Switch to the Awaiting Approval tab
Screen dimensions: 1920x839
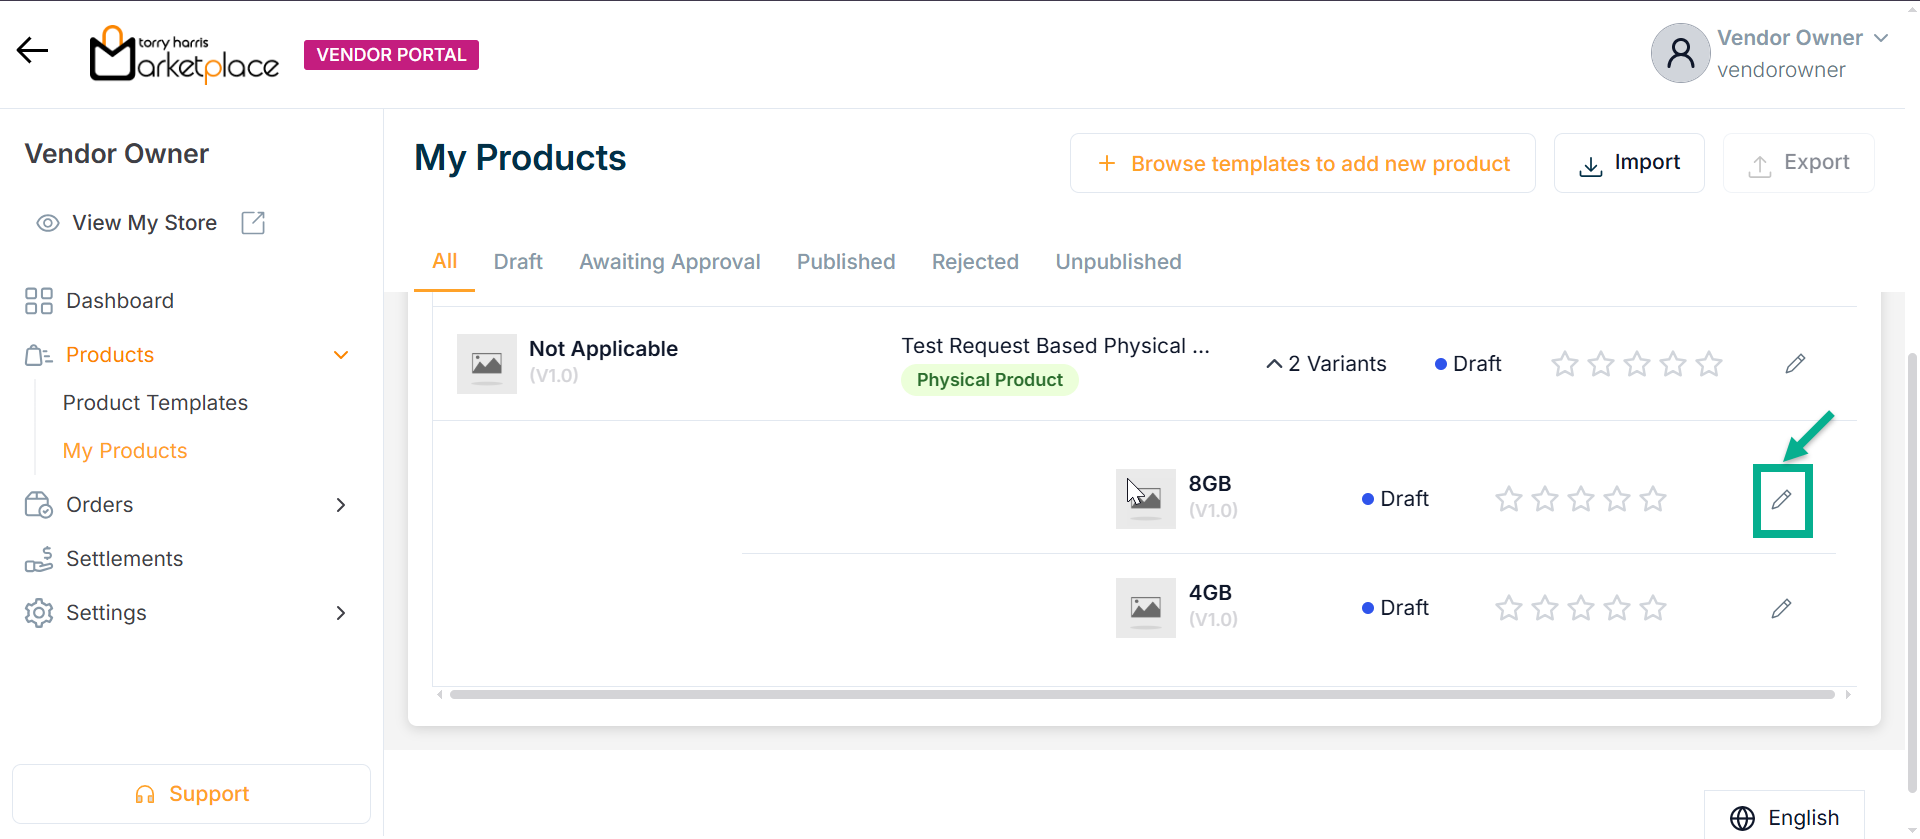click(669, 262)
